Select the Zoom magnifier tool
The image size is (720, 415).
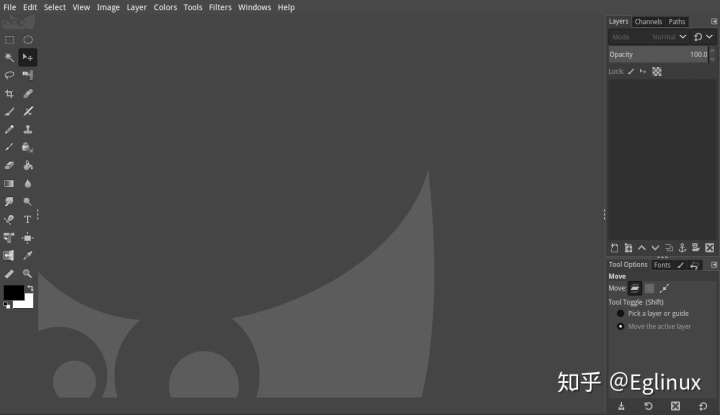28,274
